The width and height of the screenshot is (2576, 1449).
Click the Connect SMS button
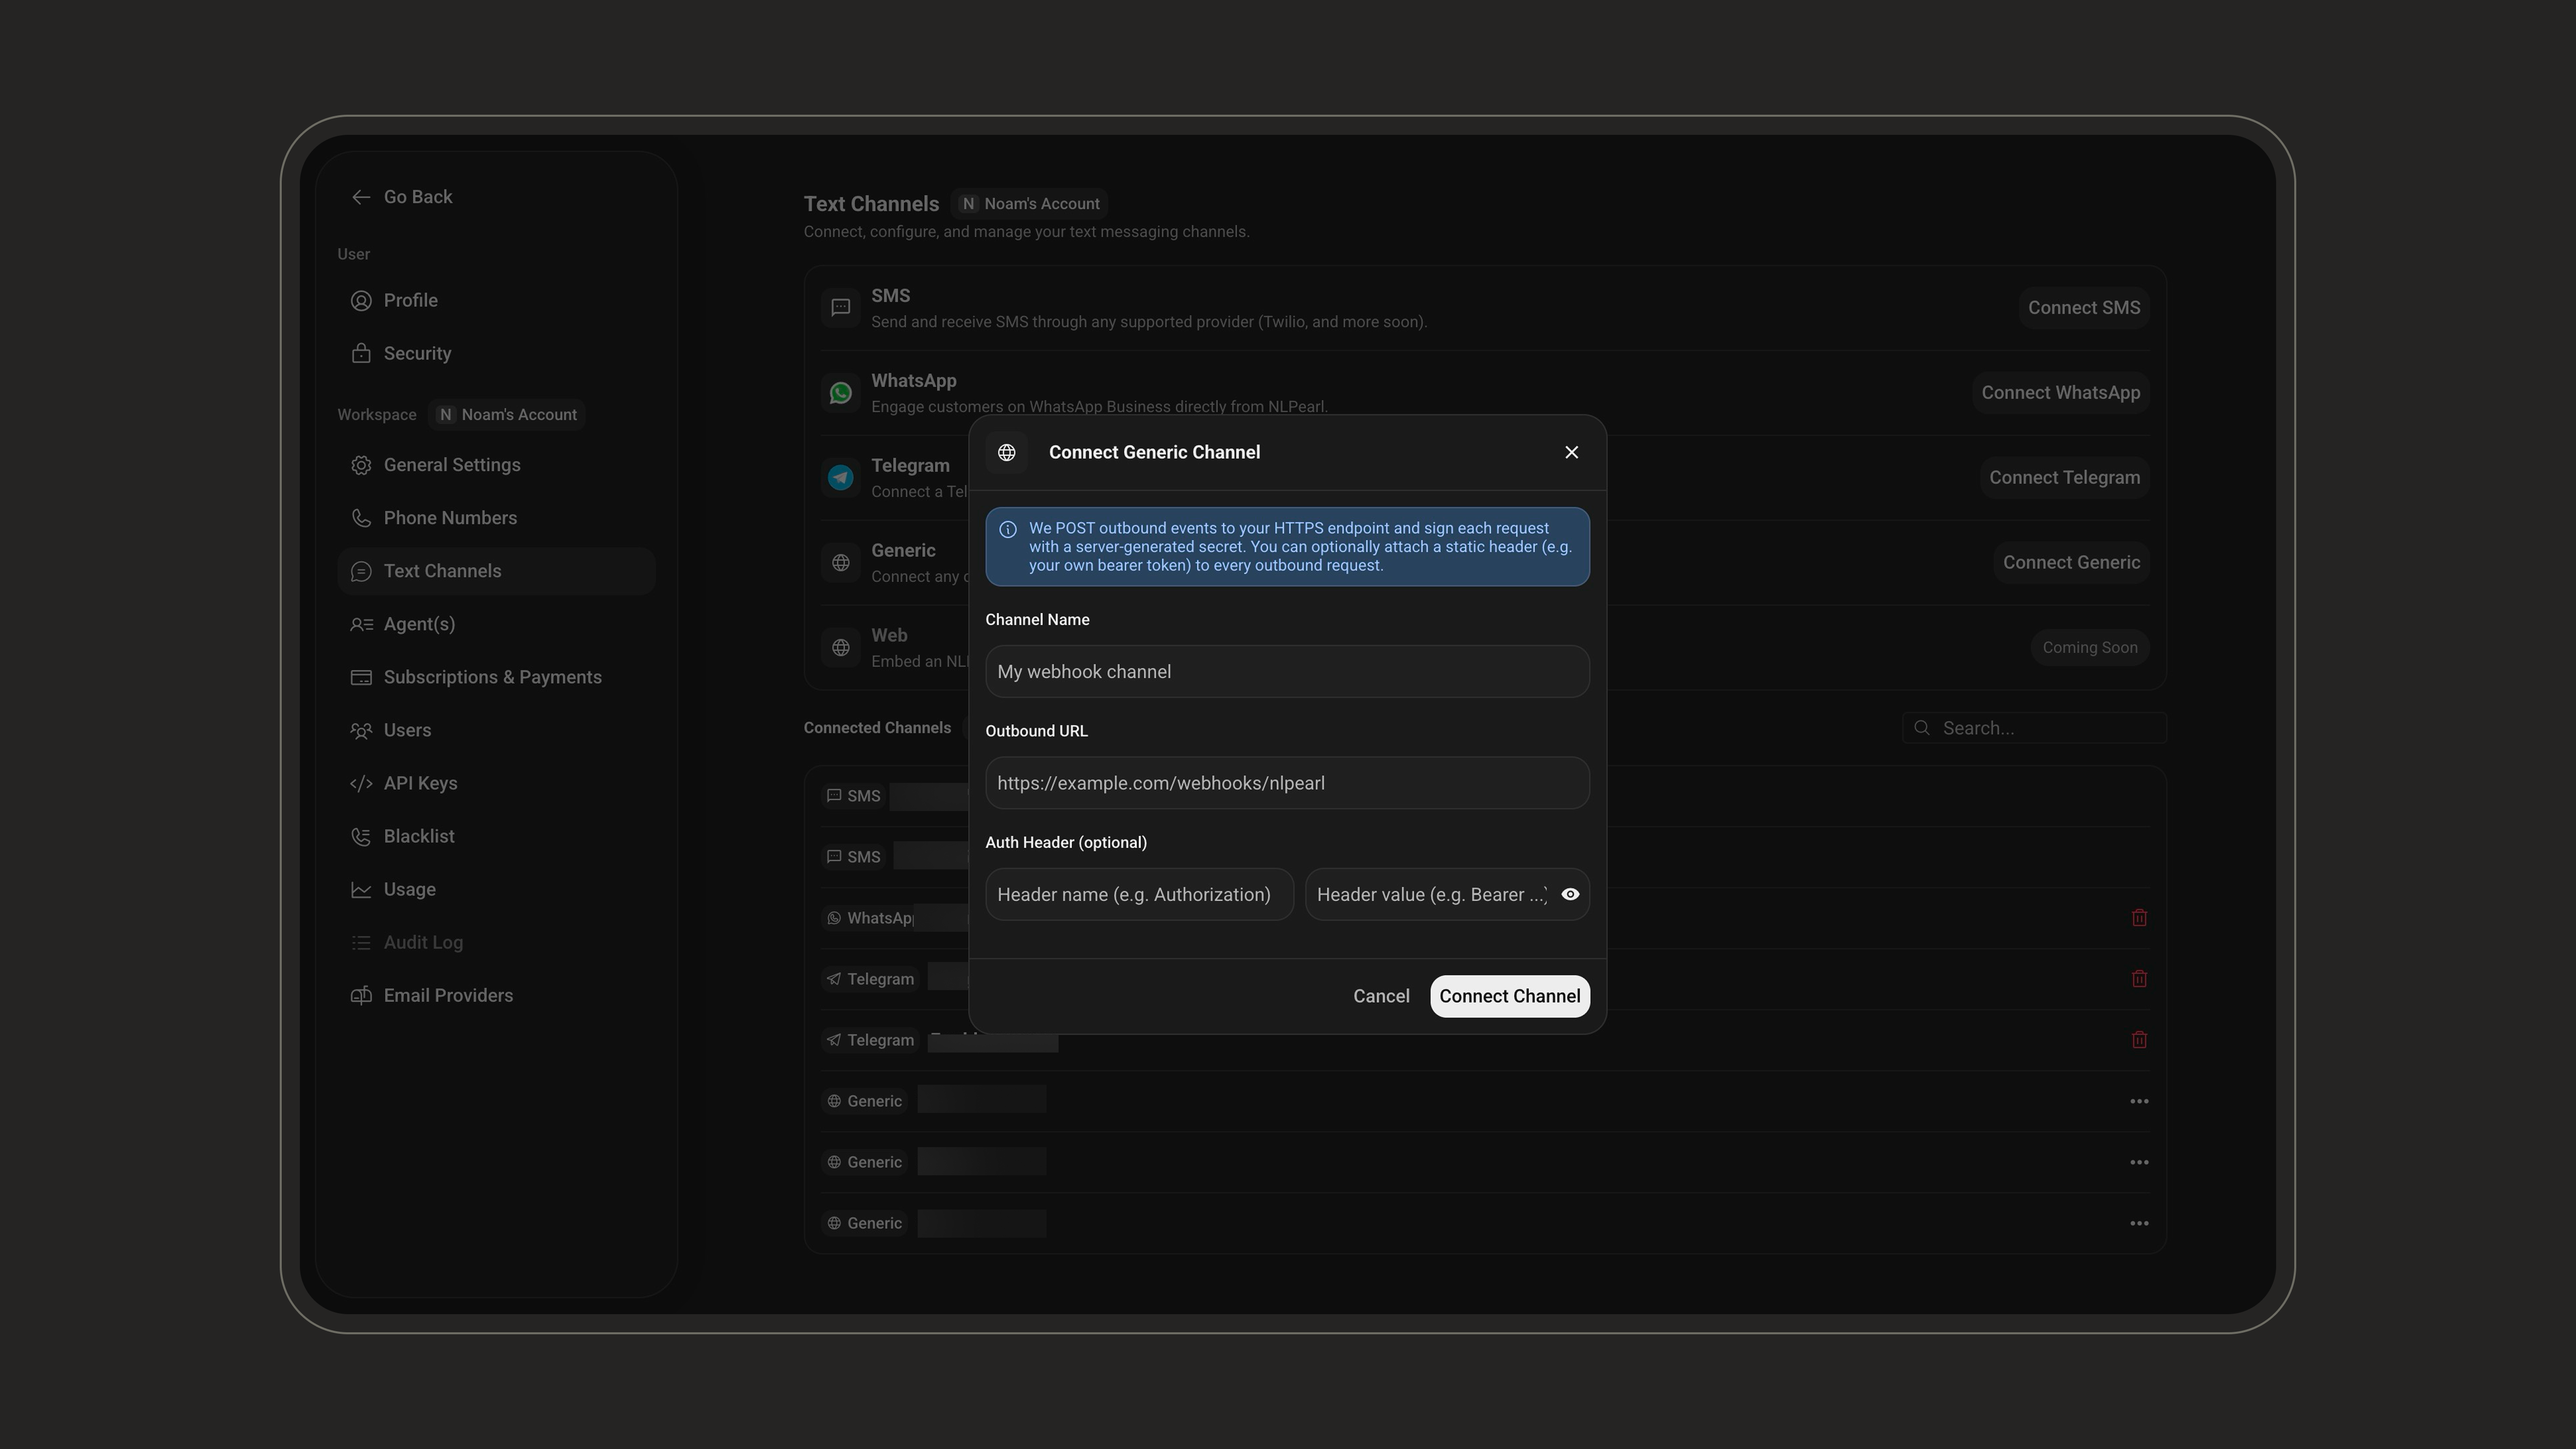point(2084,307)
